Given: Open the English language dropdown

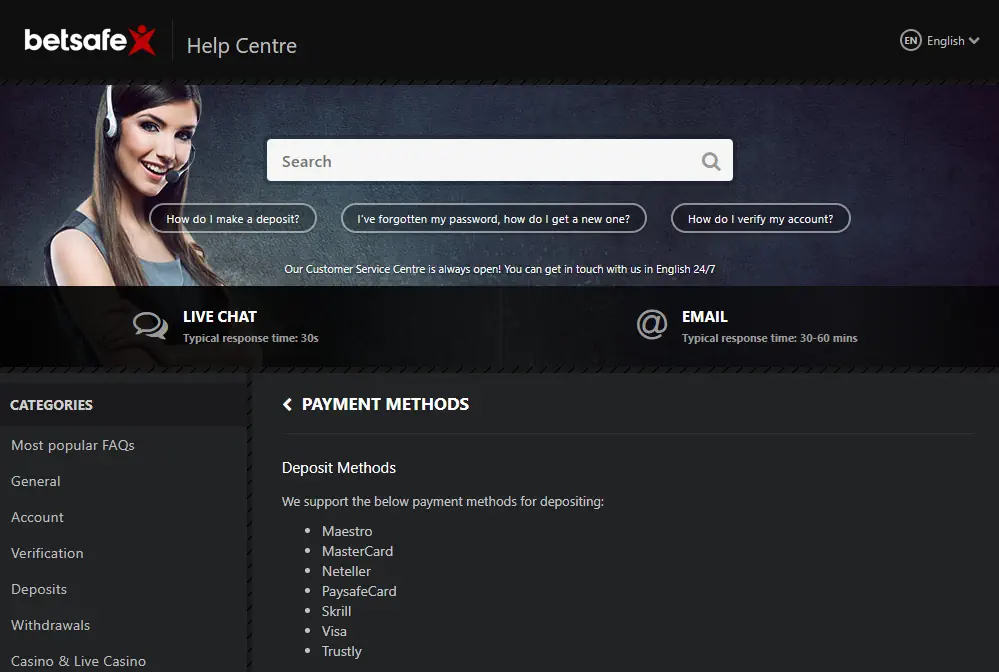Looking at the screenshot, I should [x=948, y=40].
